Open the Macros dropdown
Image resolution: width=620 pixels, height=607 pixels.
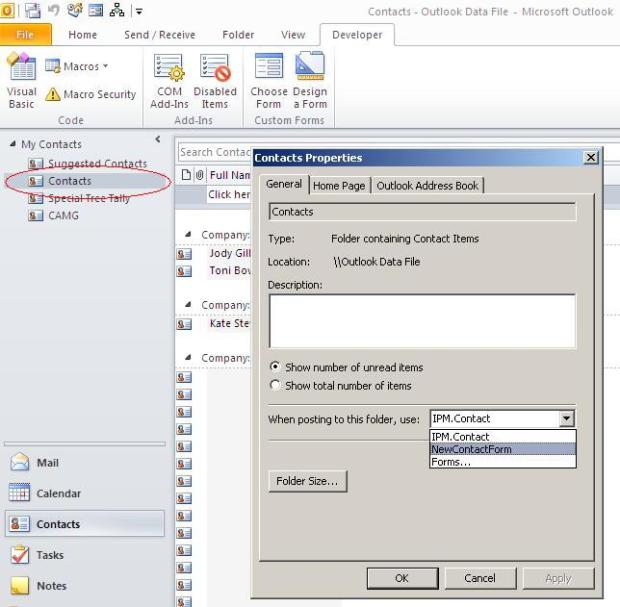(x=76, y=66)
